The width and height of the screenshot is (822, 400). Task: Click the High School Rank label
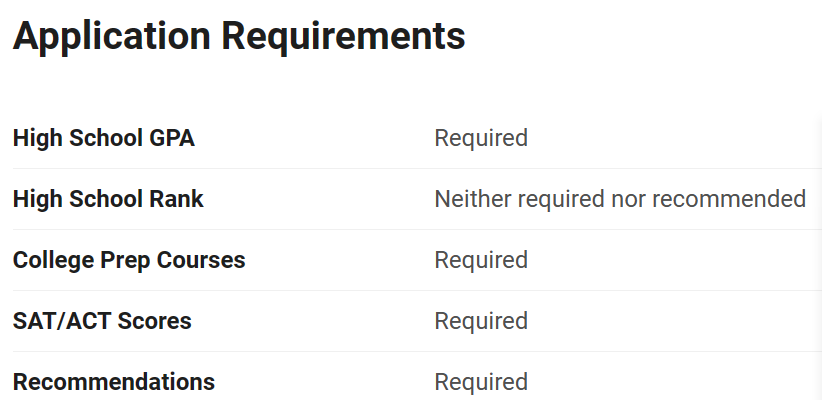pos(108,199)
